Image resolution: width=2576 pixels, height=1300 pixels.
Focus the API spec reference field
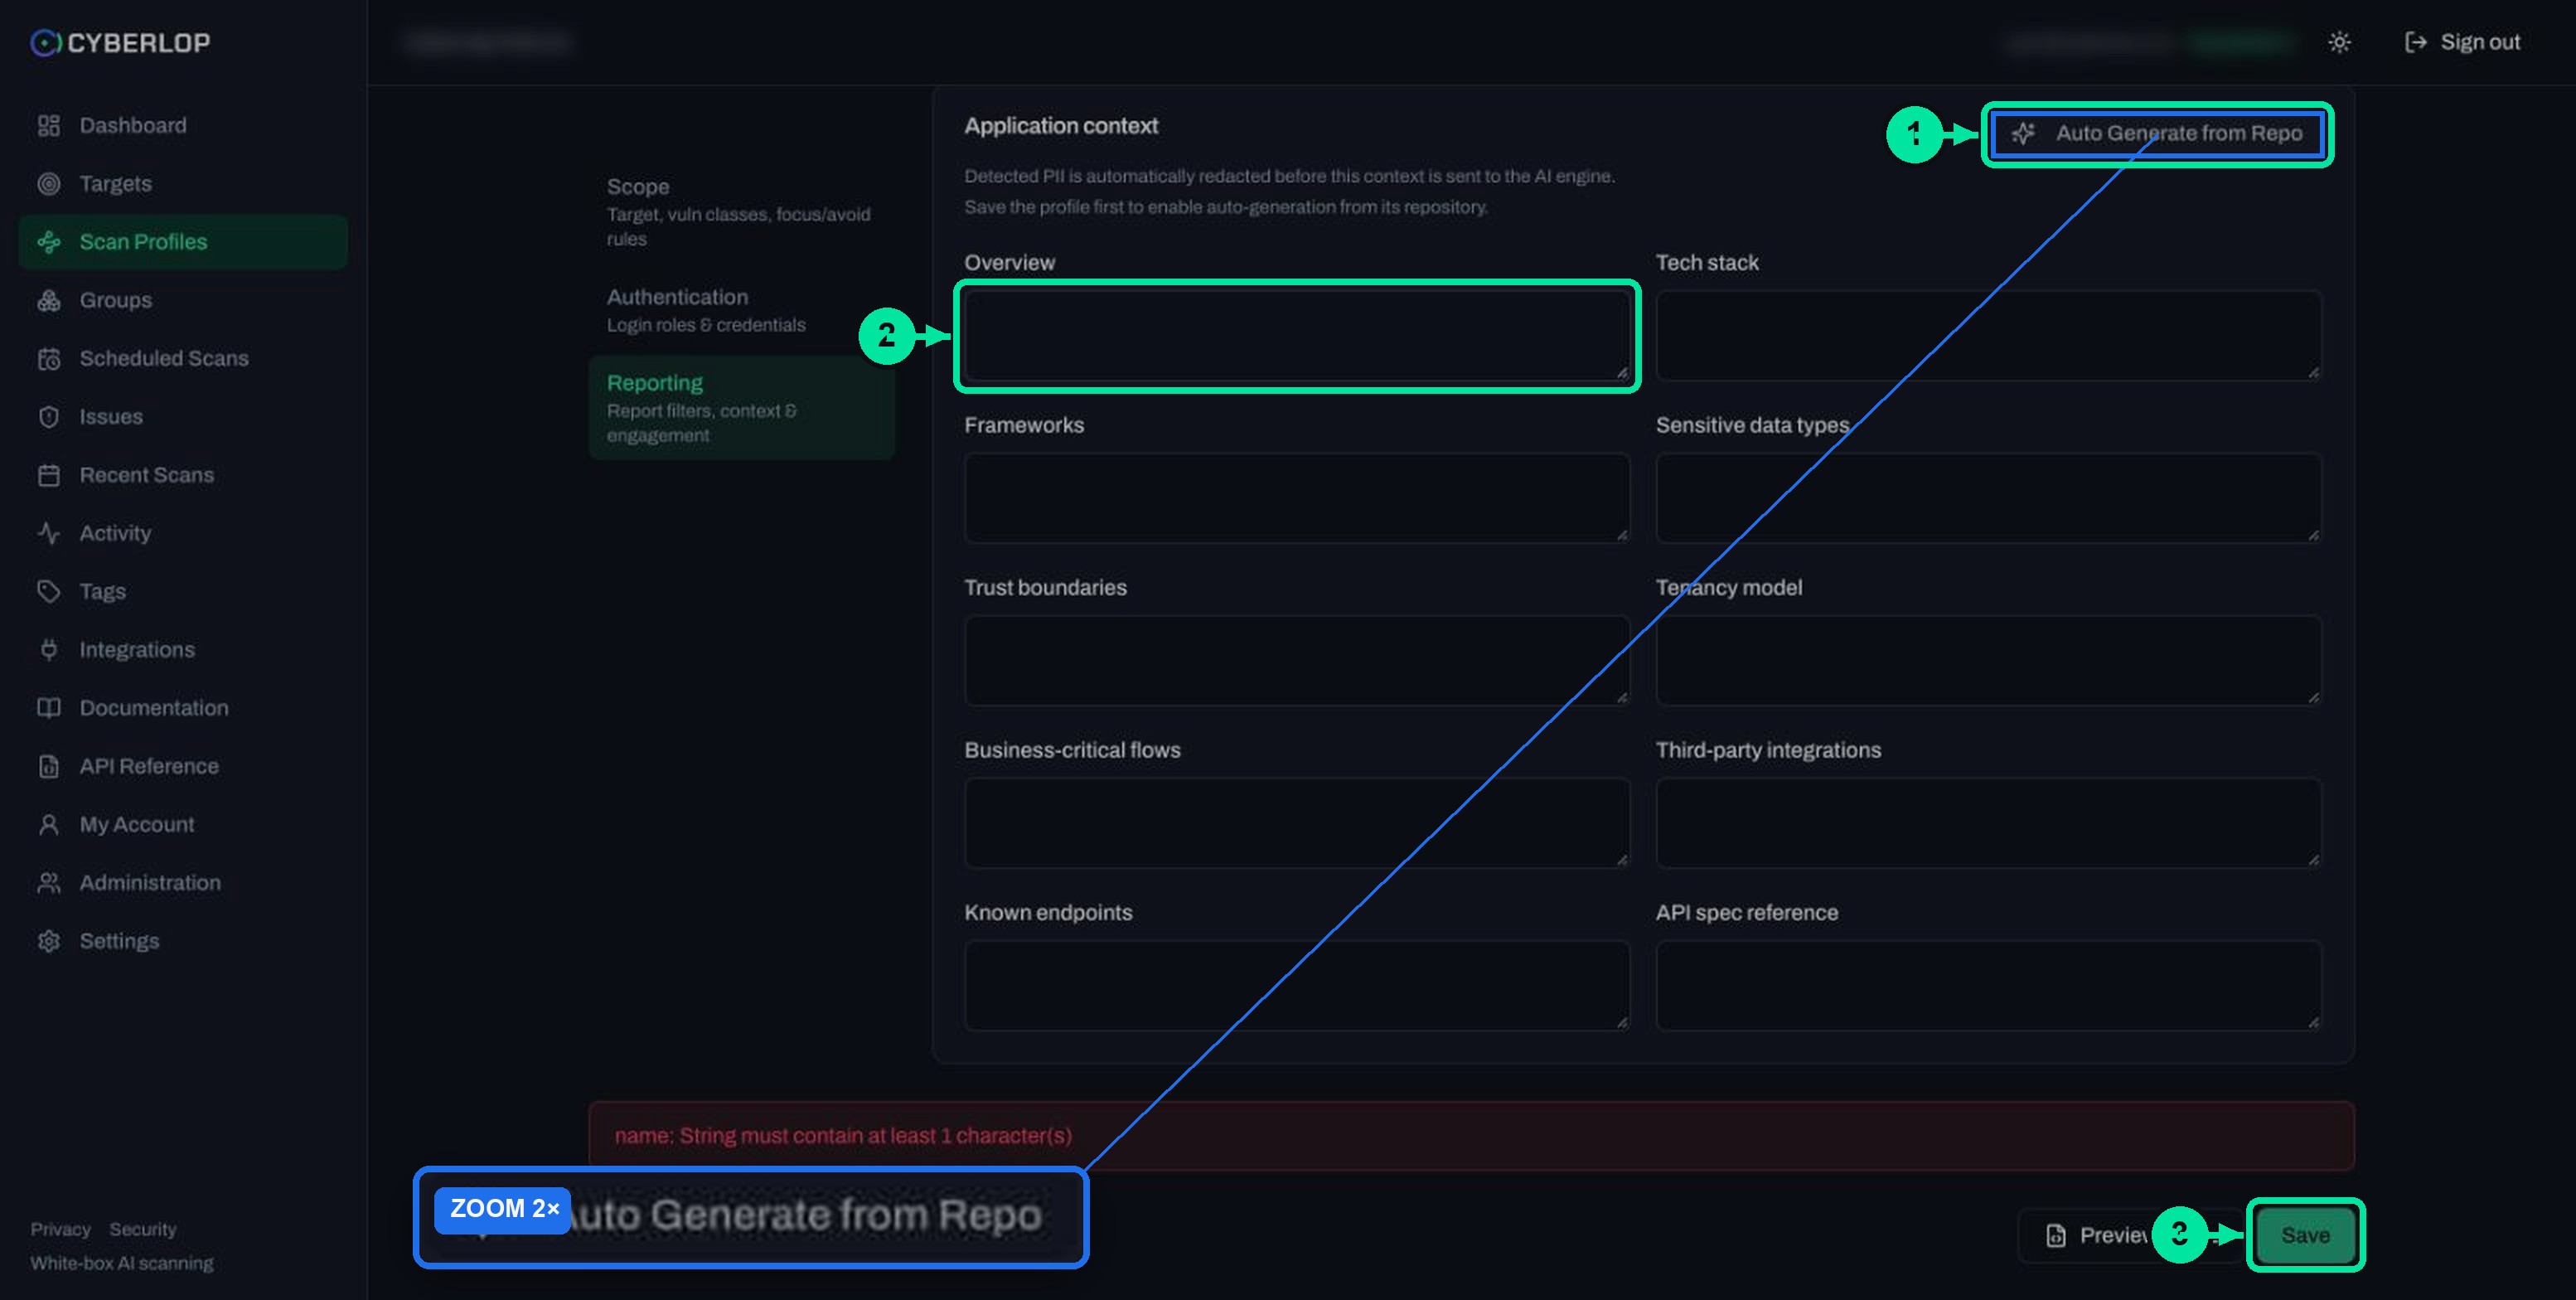click(x=1988, y=986)
